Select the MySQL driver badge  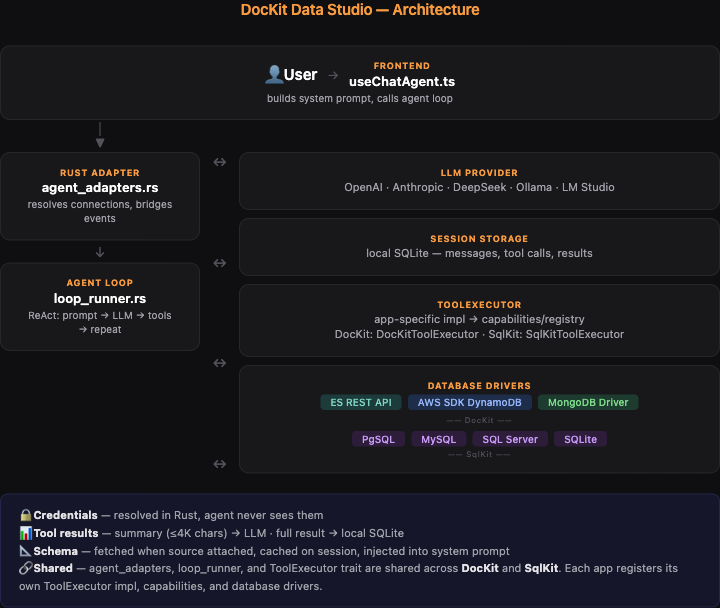pyautogui.click(x=439, y=439)
